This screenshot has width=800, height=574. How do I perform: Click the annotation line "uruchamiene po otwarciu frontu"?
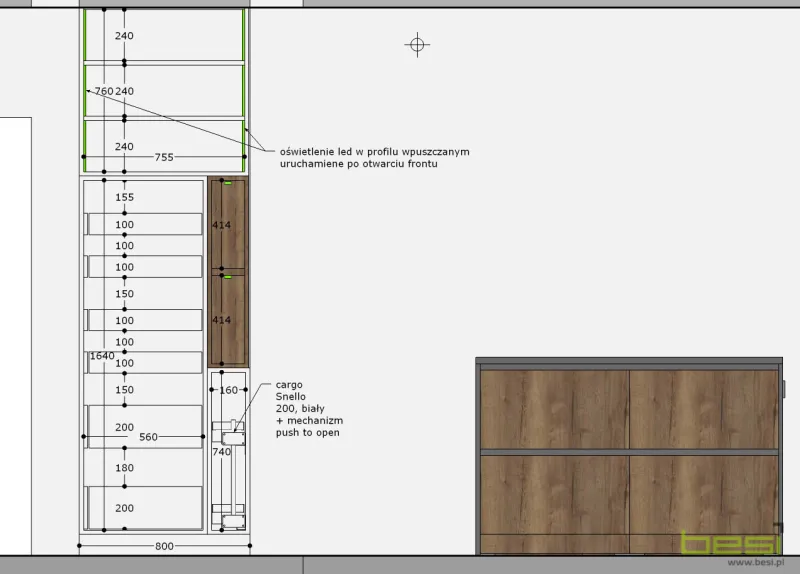[x=359, y=164]
